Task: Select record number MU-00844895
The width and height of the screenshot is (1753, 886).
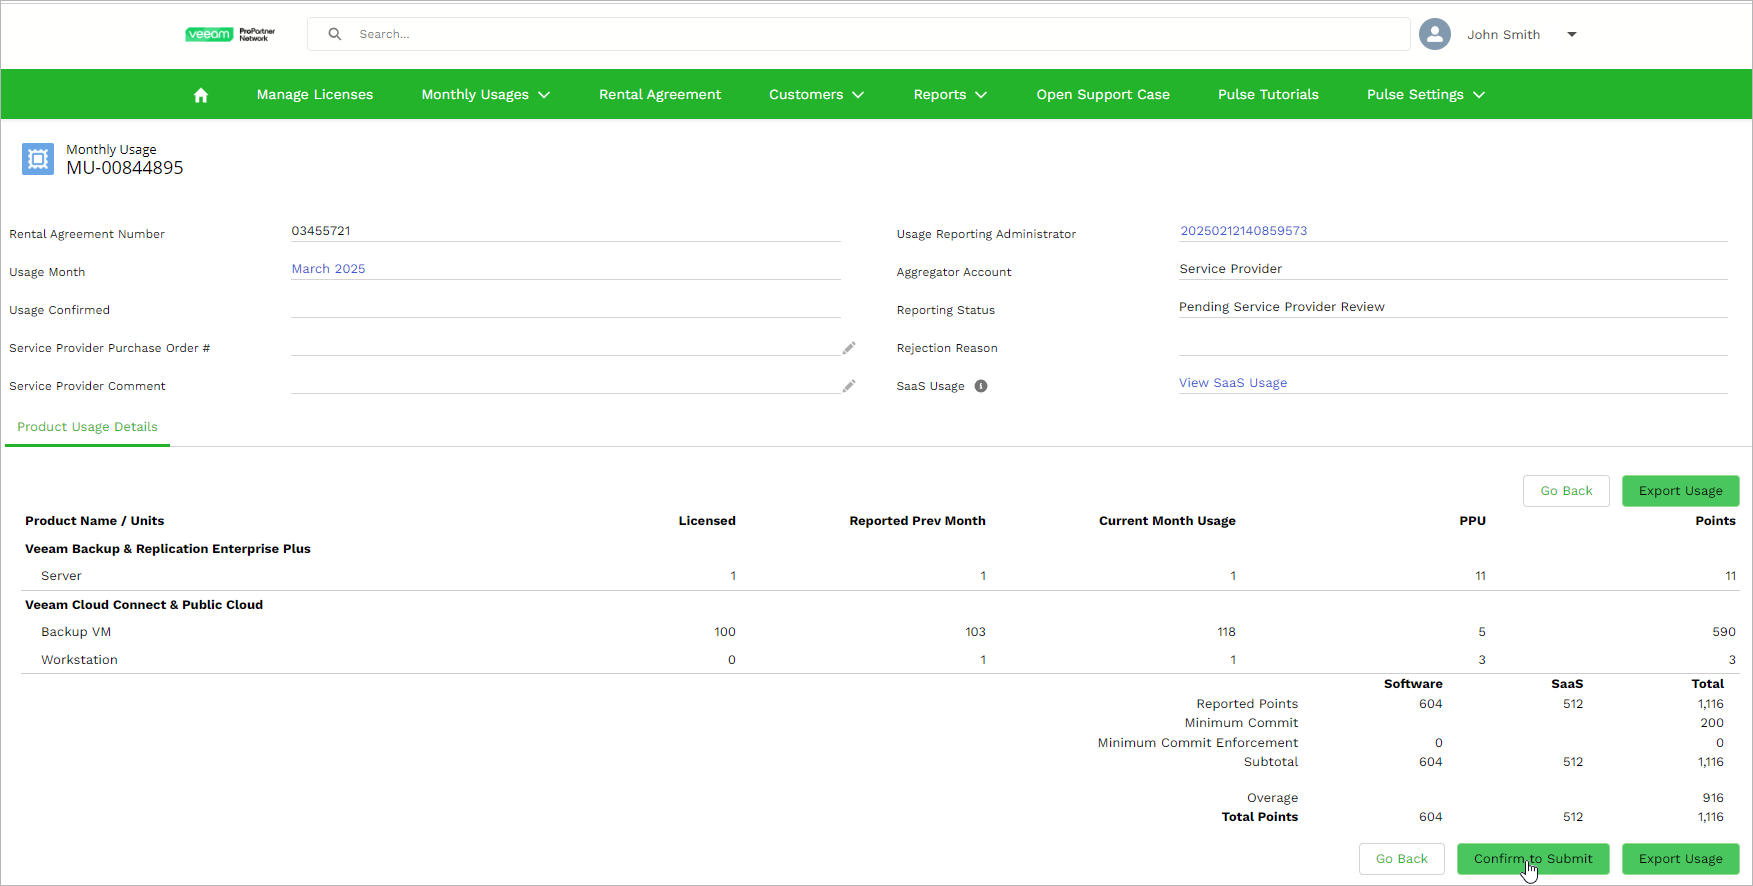Action: 125,168
